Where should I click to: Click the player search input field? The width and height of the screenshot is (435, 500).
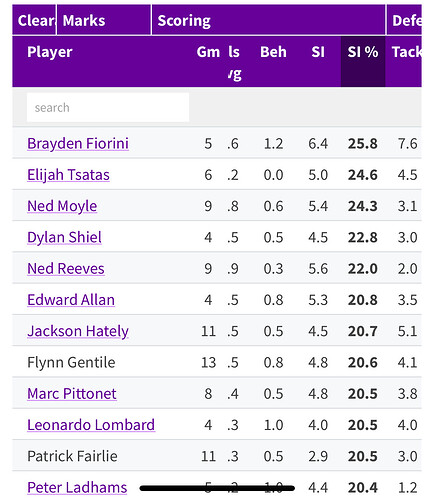pyautogui.click(x=108, y=107)
